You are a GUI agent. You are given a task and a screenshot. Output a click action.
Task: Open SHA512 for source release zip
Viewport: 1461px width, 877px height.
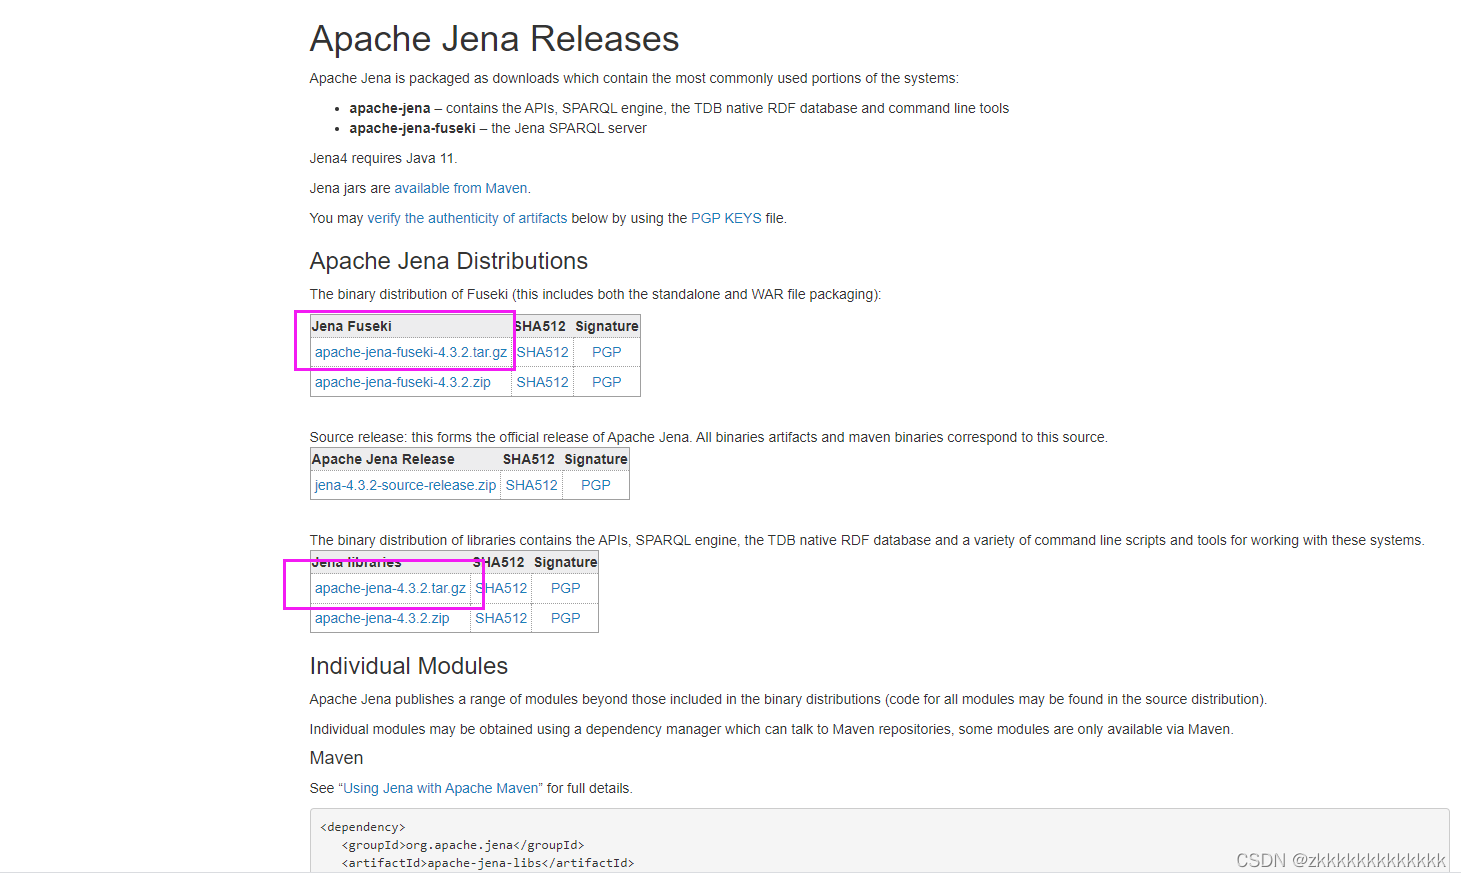coord(531,485)
